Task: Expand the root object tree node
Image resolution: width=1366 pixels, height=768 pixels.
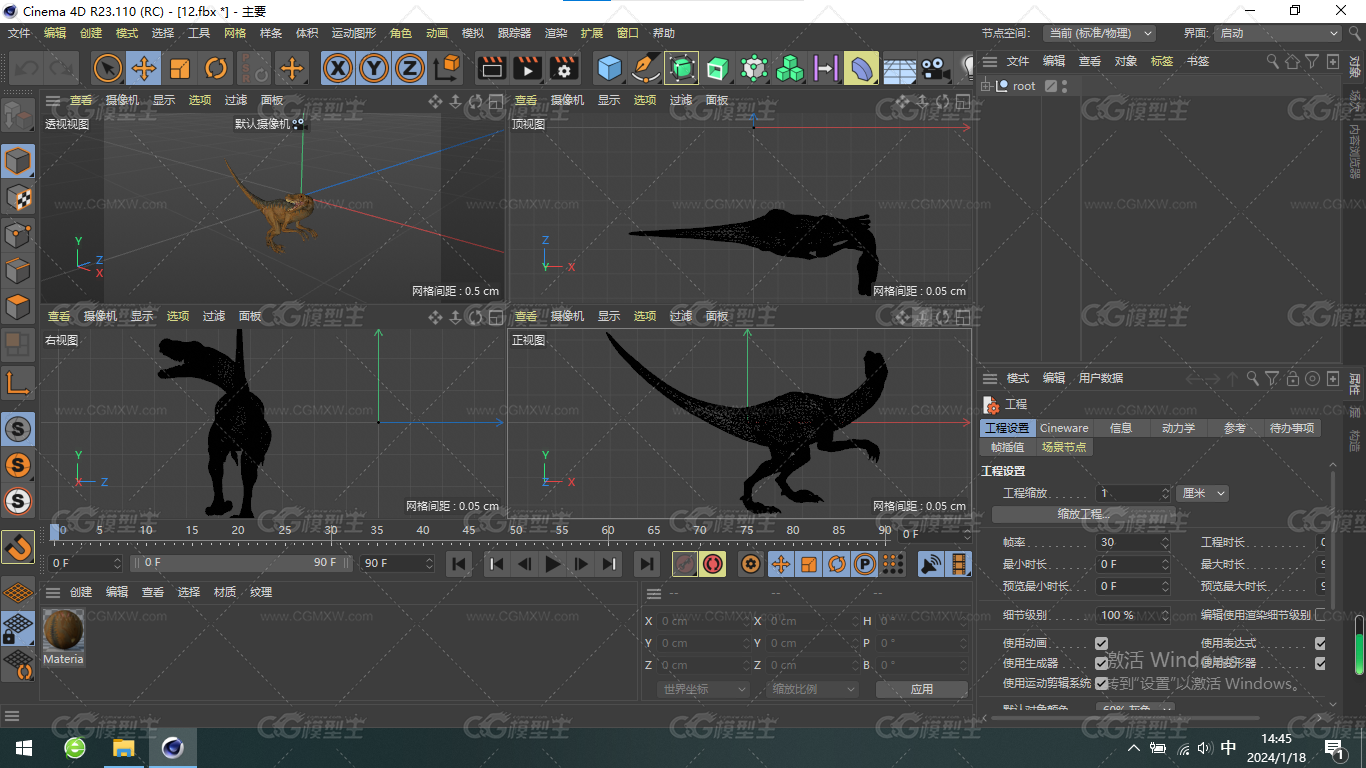Action: click(986, 86)
